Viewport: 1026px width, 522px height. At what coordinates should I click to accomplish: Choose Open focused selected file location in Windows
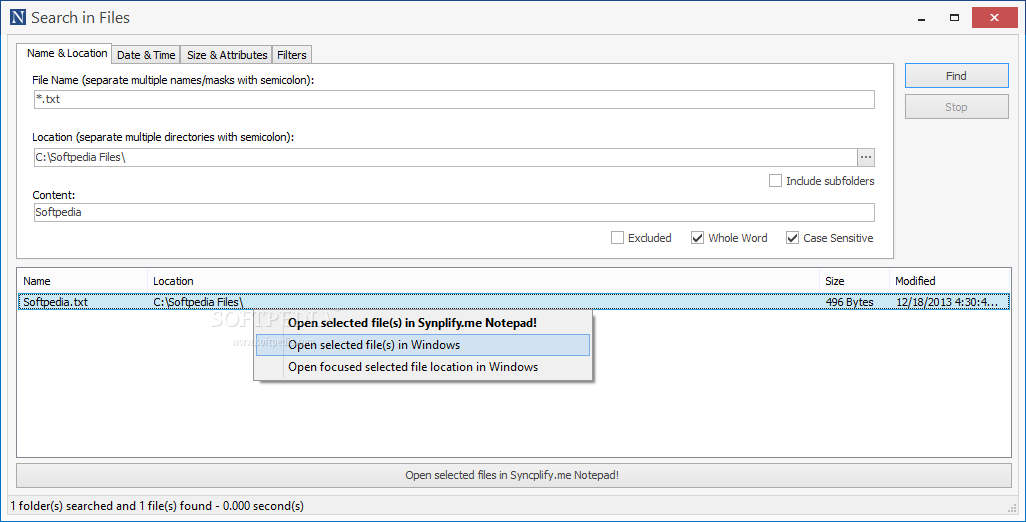tap(423, 367)
